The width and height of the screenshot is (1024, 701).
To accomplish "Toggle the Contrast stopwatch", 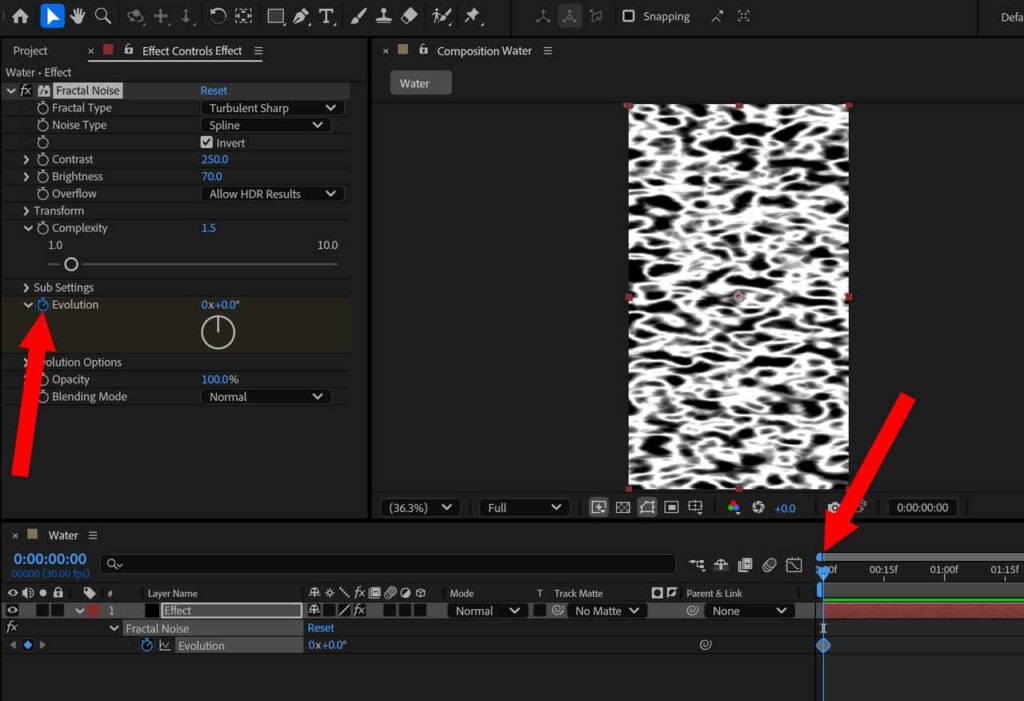I will [43, 159].
